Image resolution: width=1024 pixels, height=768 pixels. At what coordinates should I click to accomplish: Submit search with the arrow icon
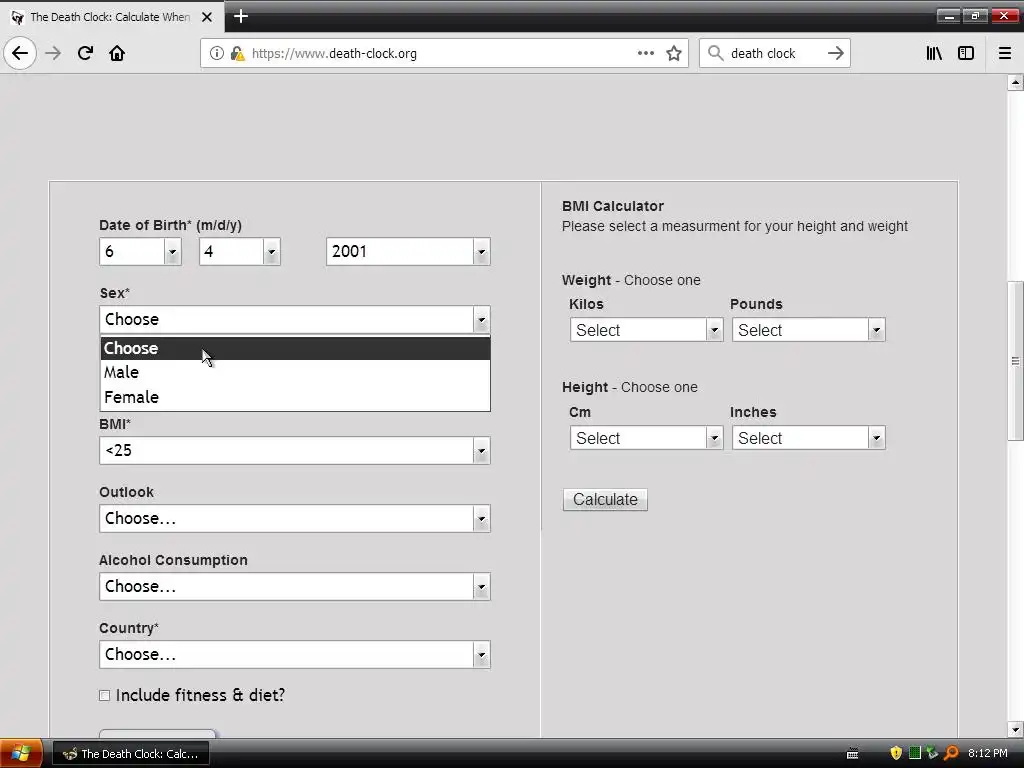point(835,53)
